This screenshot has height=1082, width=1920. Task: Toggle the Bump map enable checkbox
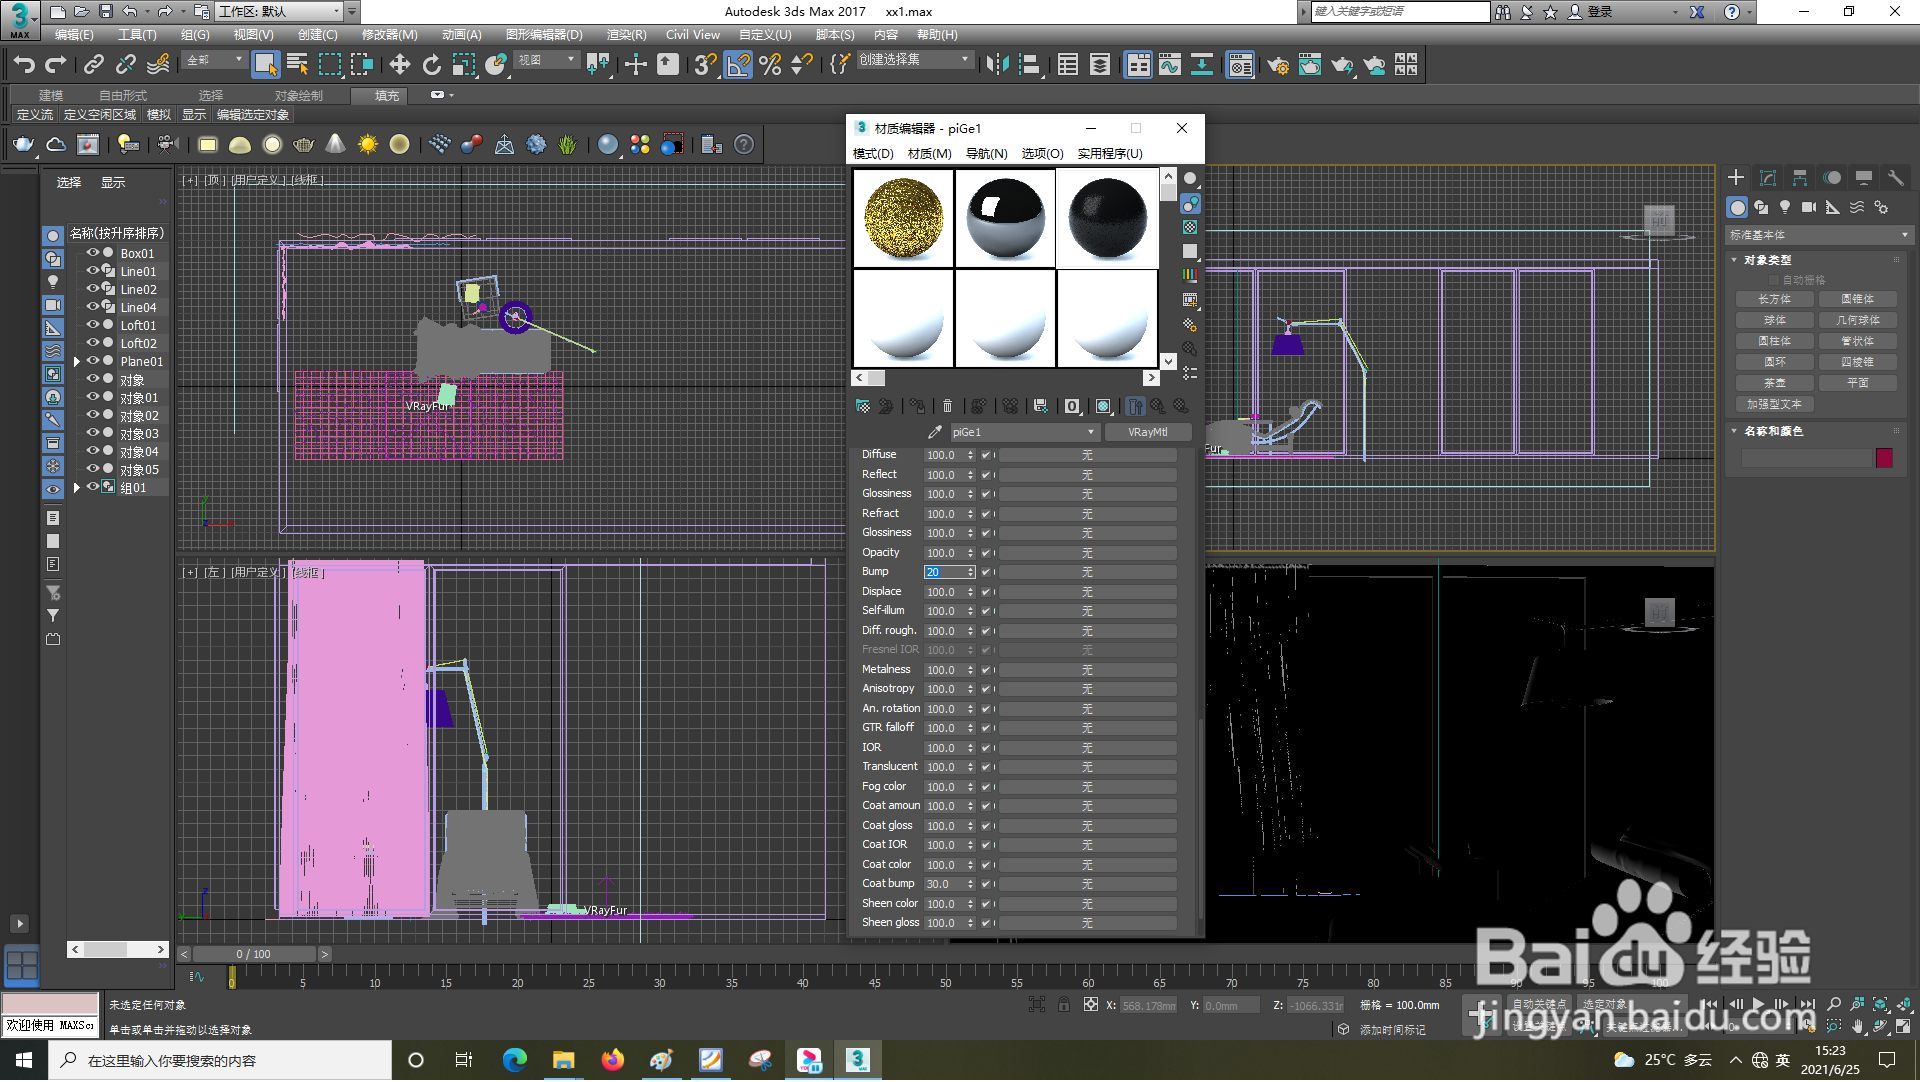click(986, 572)
